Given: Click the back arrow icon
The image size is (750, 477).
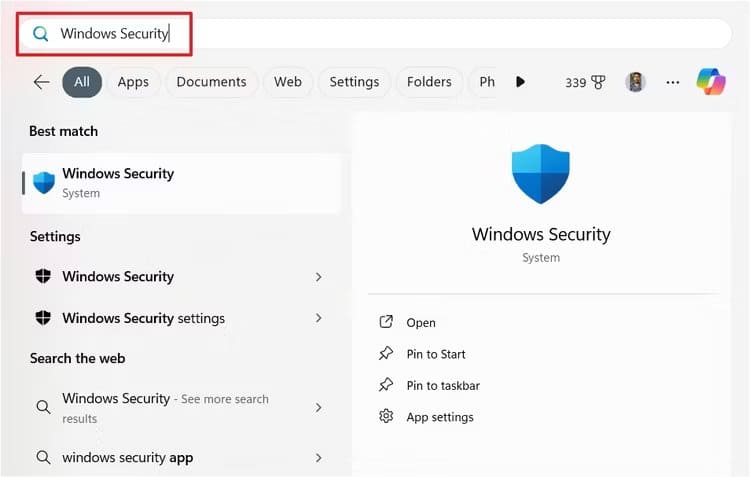Looking at the screenshot, I should (41, 82).
